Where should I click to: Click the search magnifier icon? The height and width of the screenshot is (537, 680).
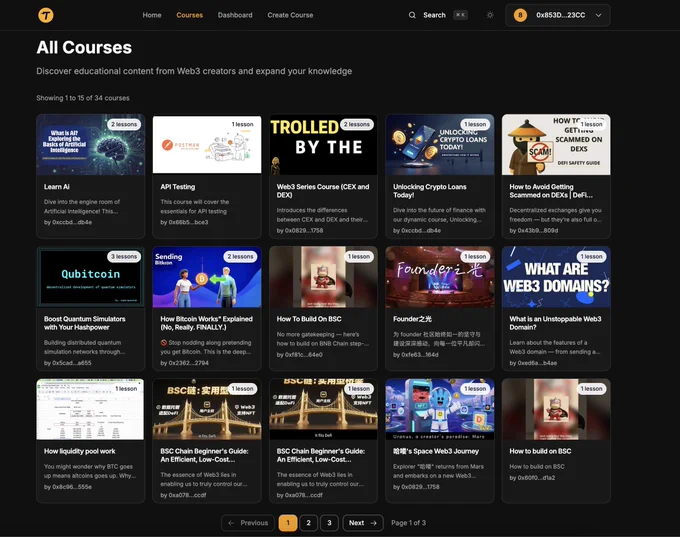point(412,15)
